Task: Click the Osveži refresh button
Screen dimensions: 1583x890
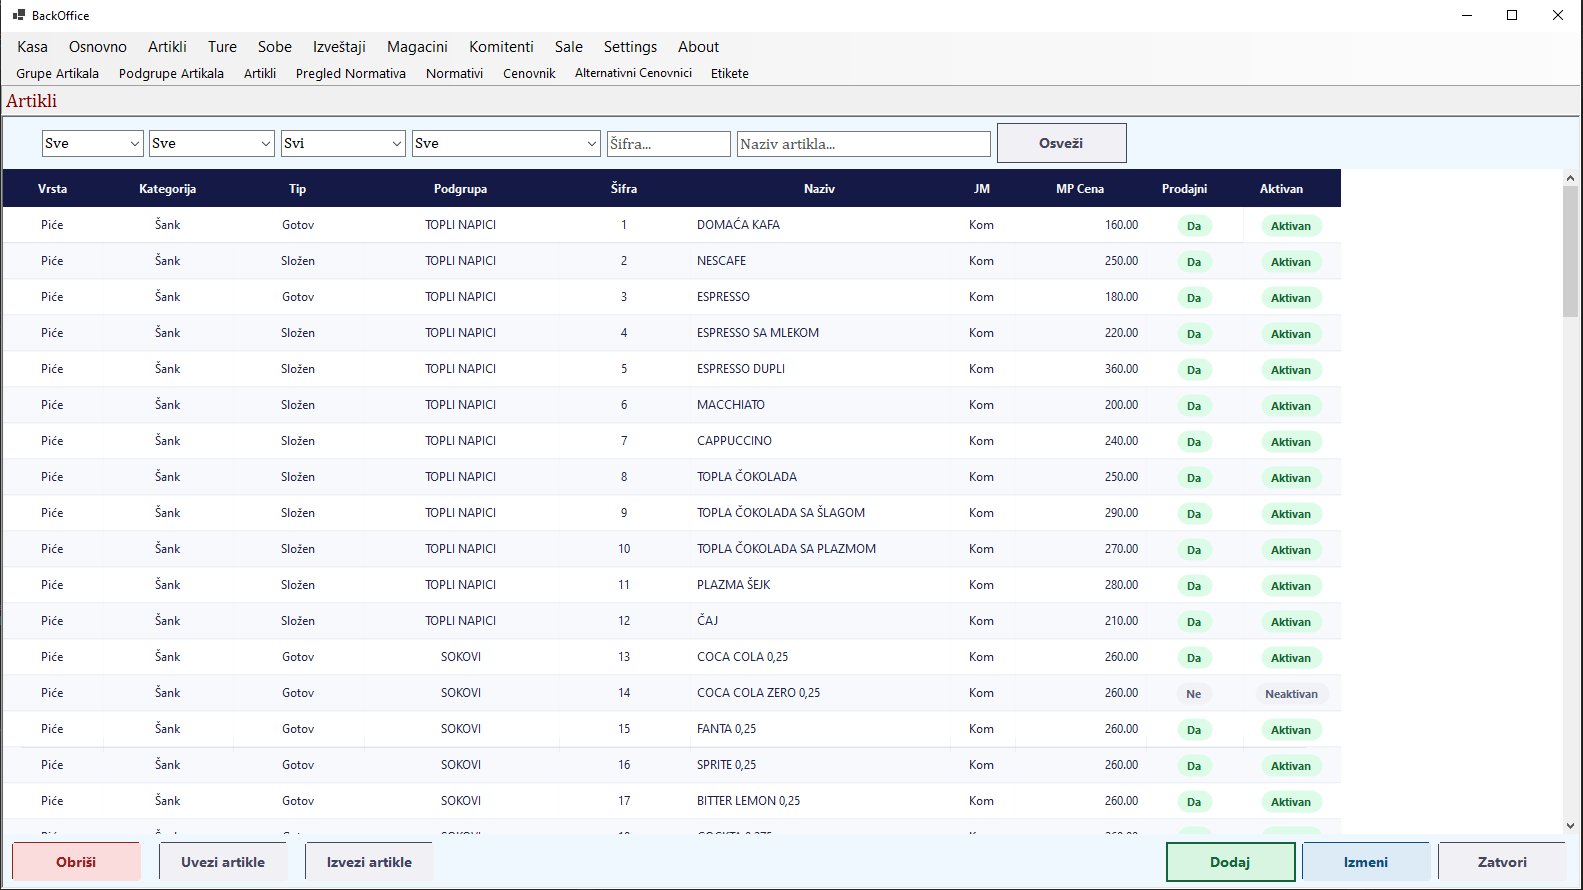Action: 1062,143
